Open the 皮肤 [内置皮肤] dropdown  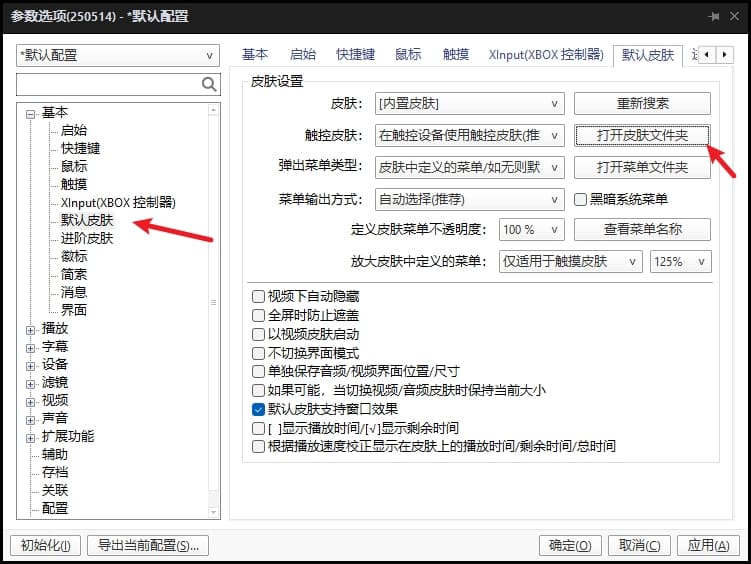click(469, 104)
